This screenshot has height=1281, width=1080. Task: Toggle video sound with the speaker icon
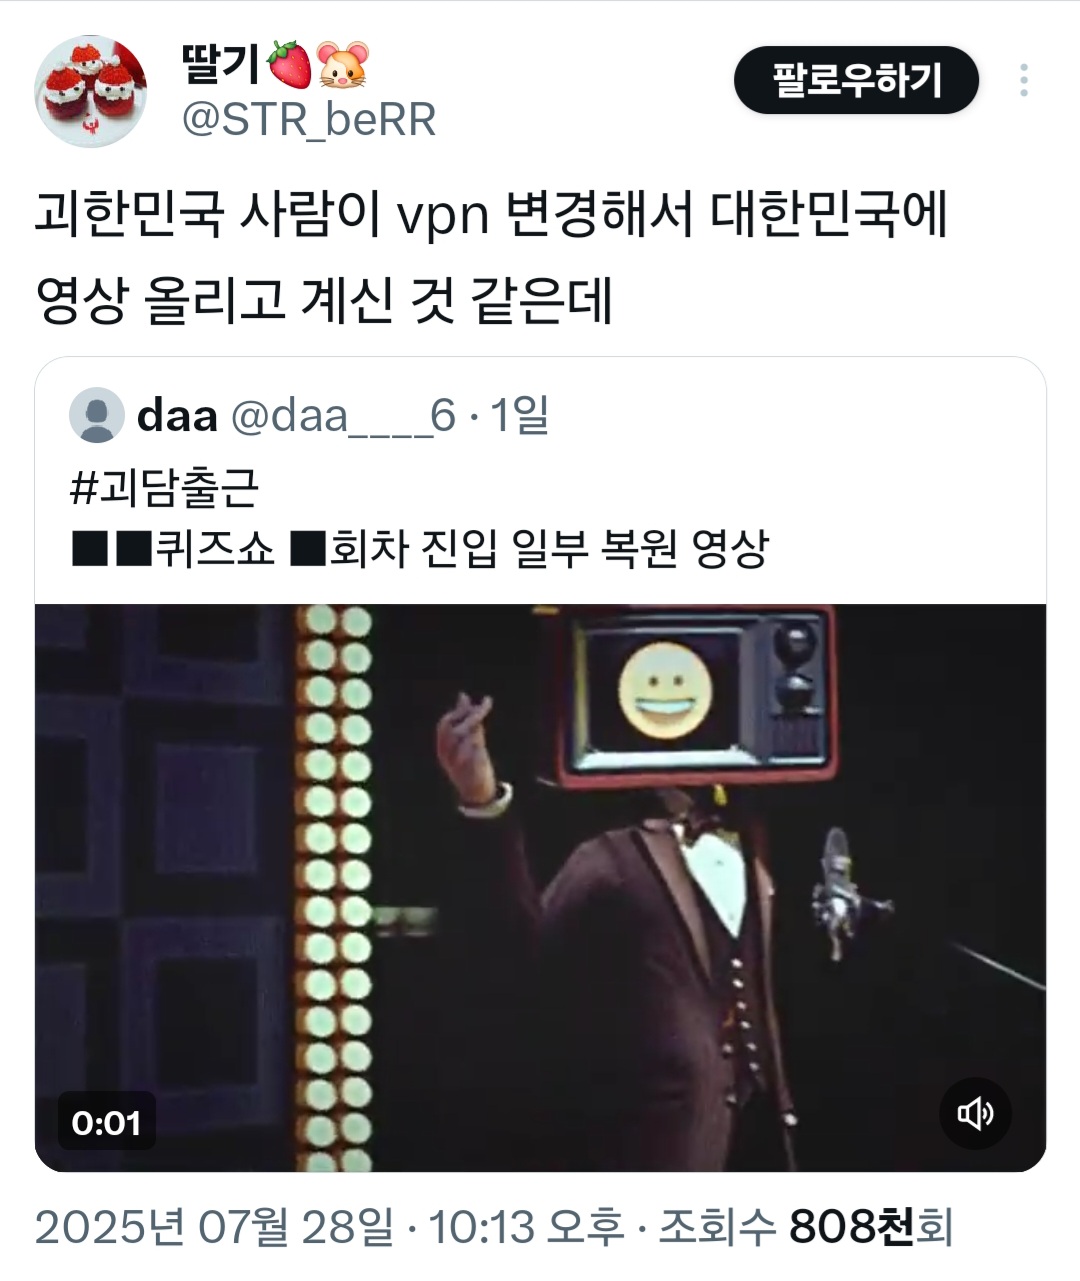coord(975,1113)
